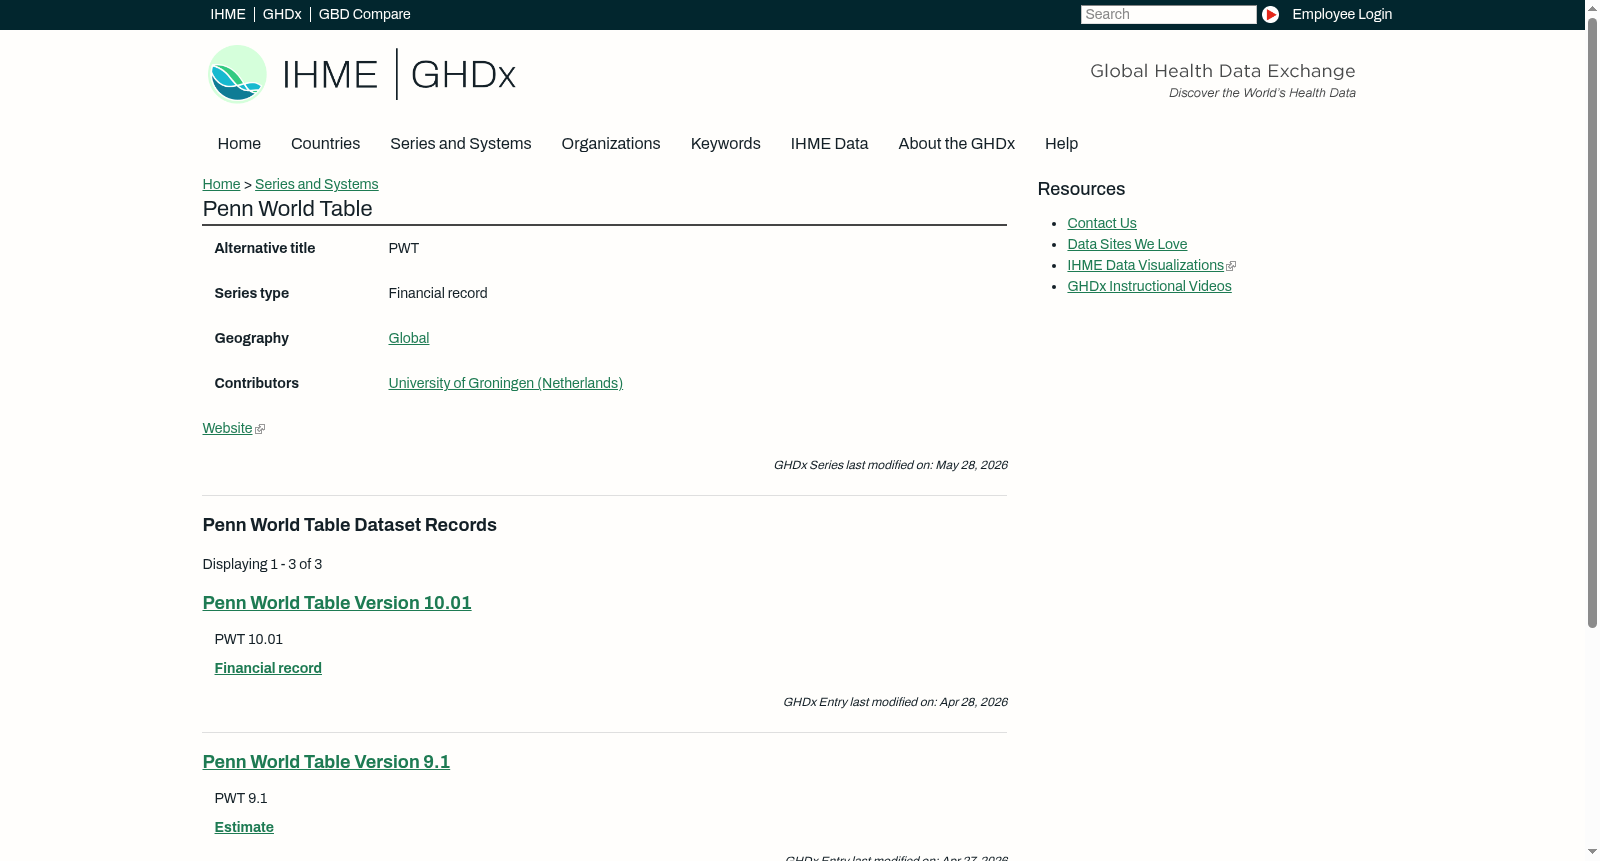The height and width of the screenshot is (861, 1600).
Task: Click external link icon after IHME Data Visualizations
Action: coord(1231,266)
